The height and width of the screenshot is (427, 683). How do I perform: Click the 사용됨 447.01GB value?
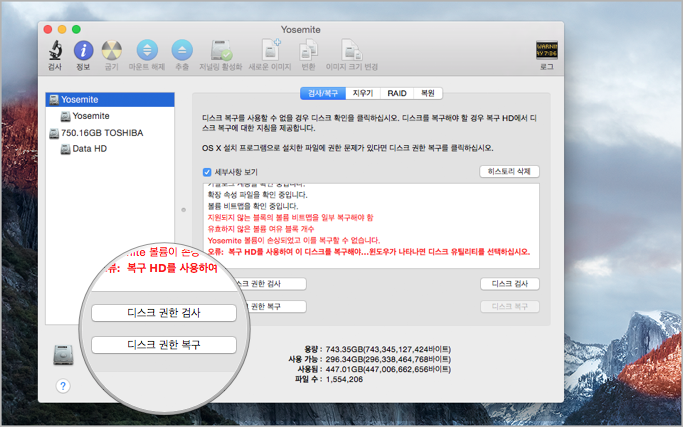point(388,369)
